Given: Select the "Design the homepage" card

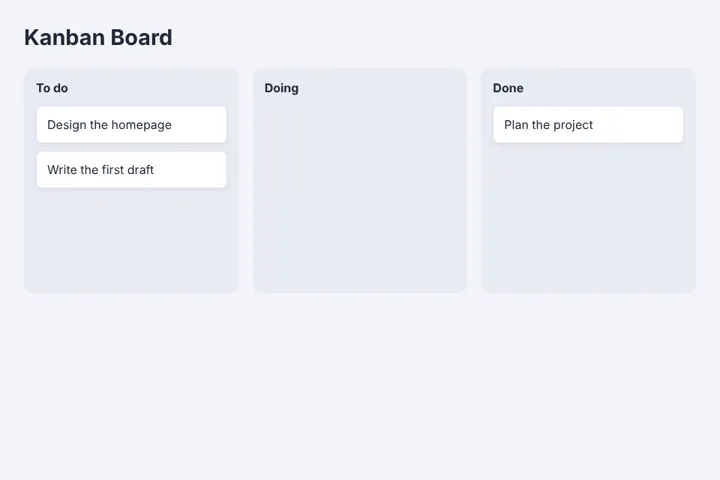Looking at the screenshot, I should (131, 124).
